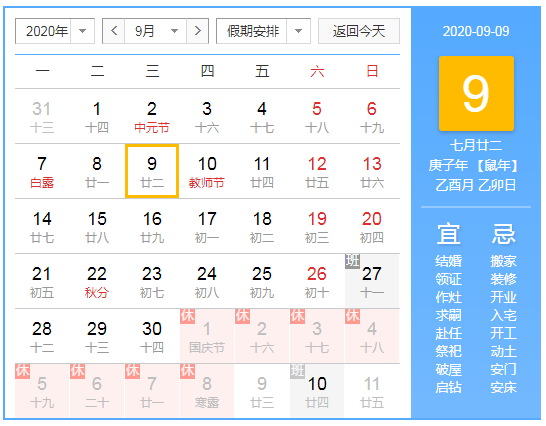Click the large yellow 9 date tile
Screen dimensions: 546x426
click(476, 93)
